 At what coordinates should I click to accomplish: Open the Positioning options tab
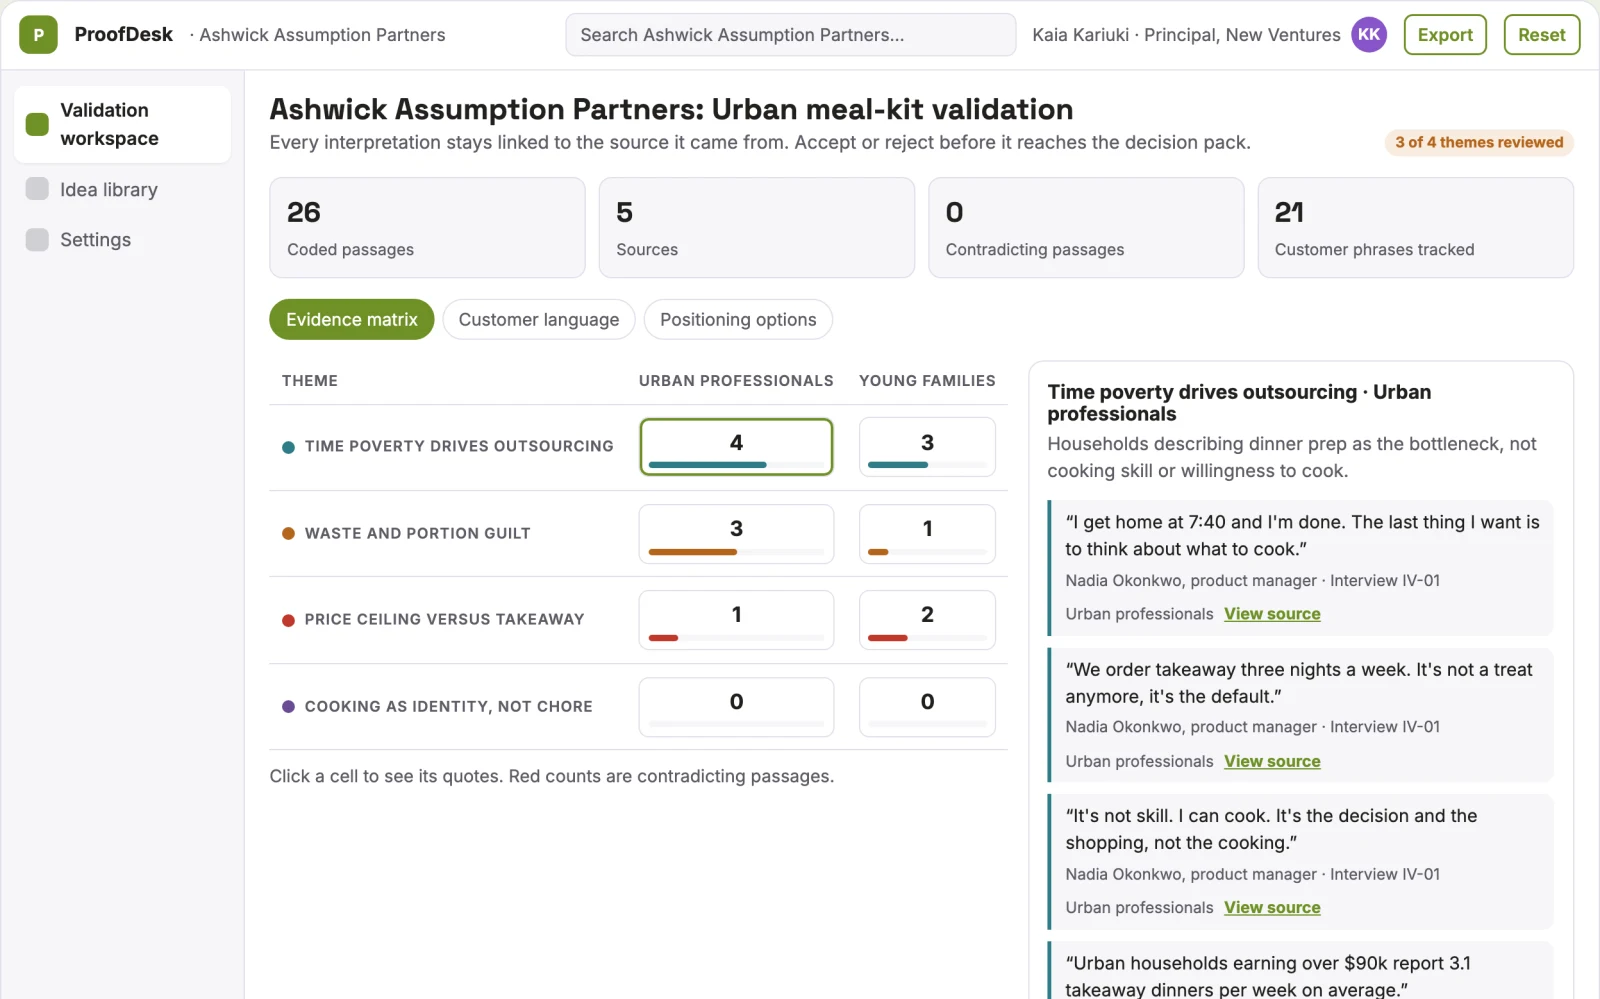(738, 320)
